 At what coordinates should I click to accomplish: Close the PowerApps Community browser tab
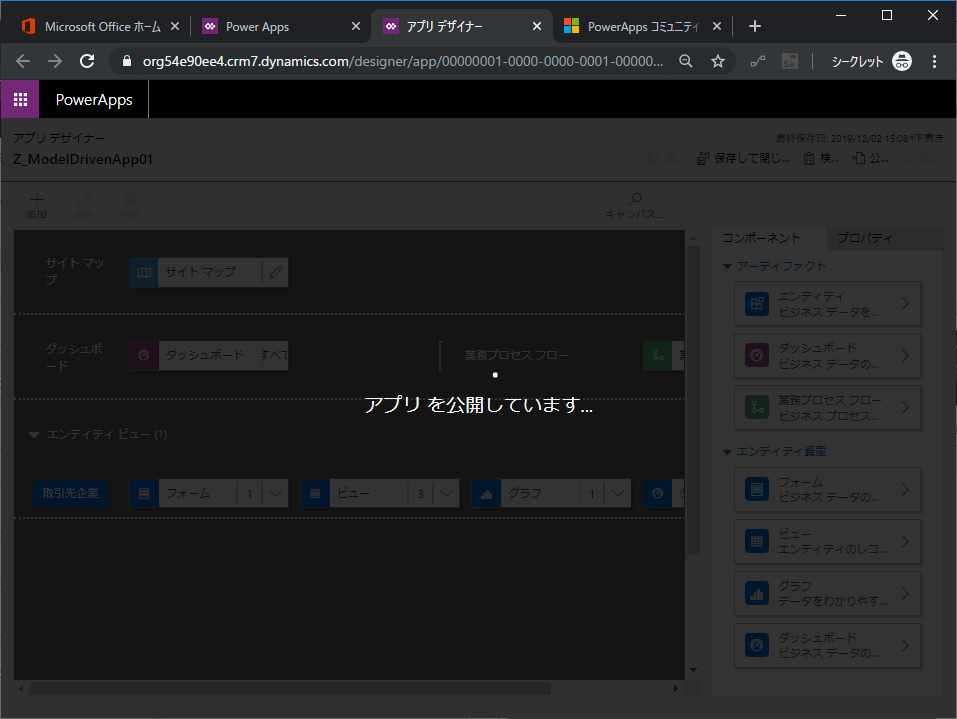click(x=717, y=26)
